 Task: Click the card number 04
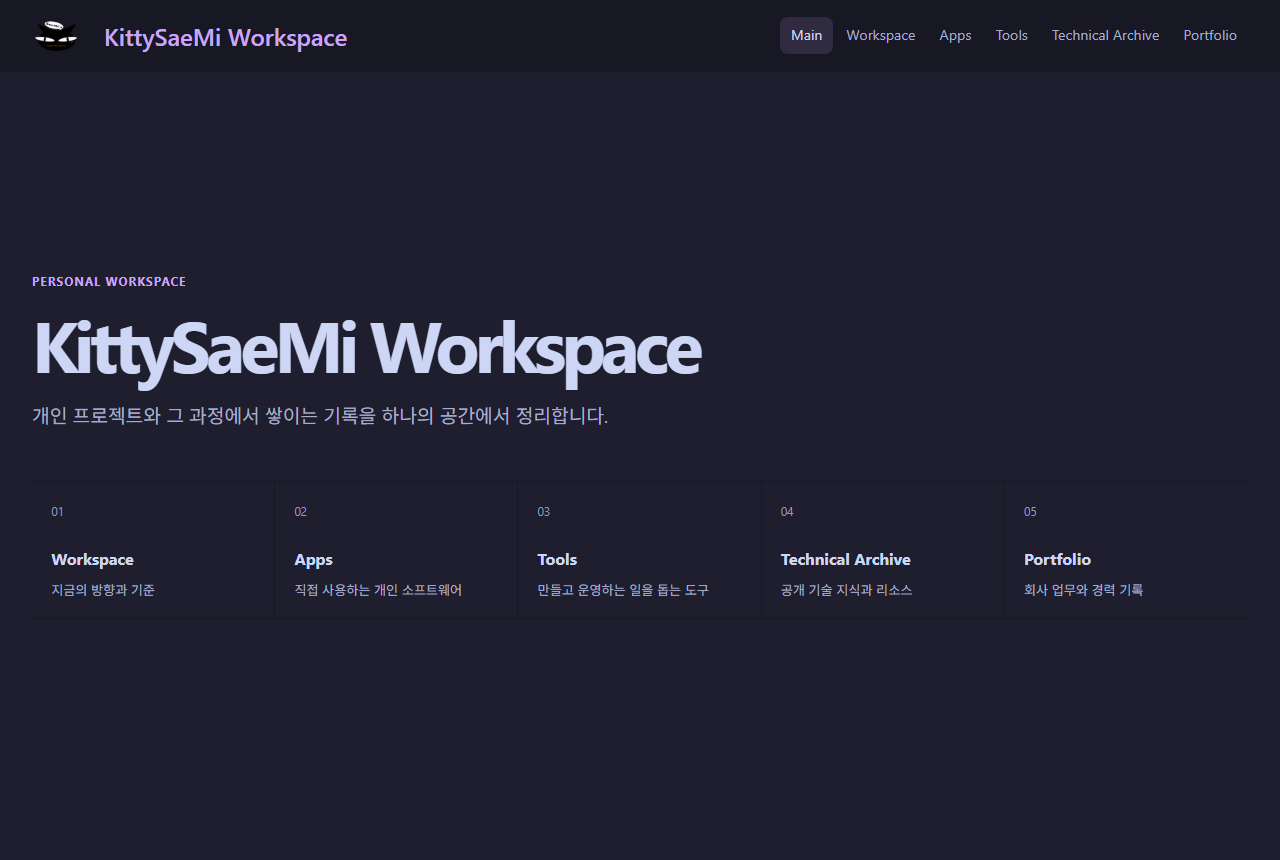pyautogui.click(x=787, y=512)
